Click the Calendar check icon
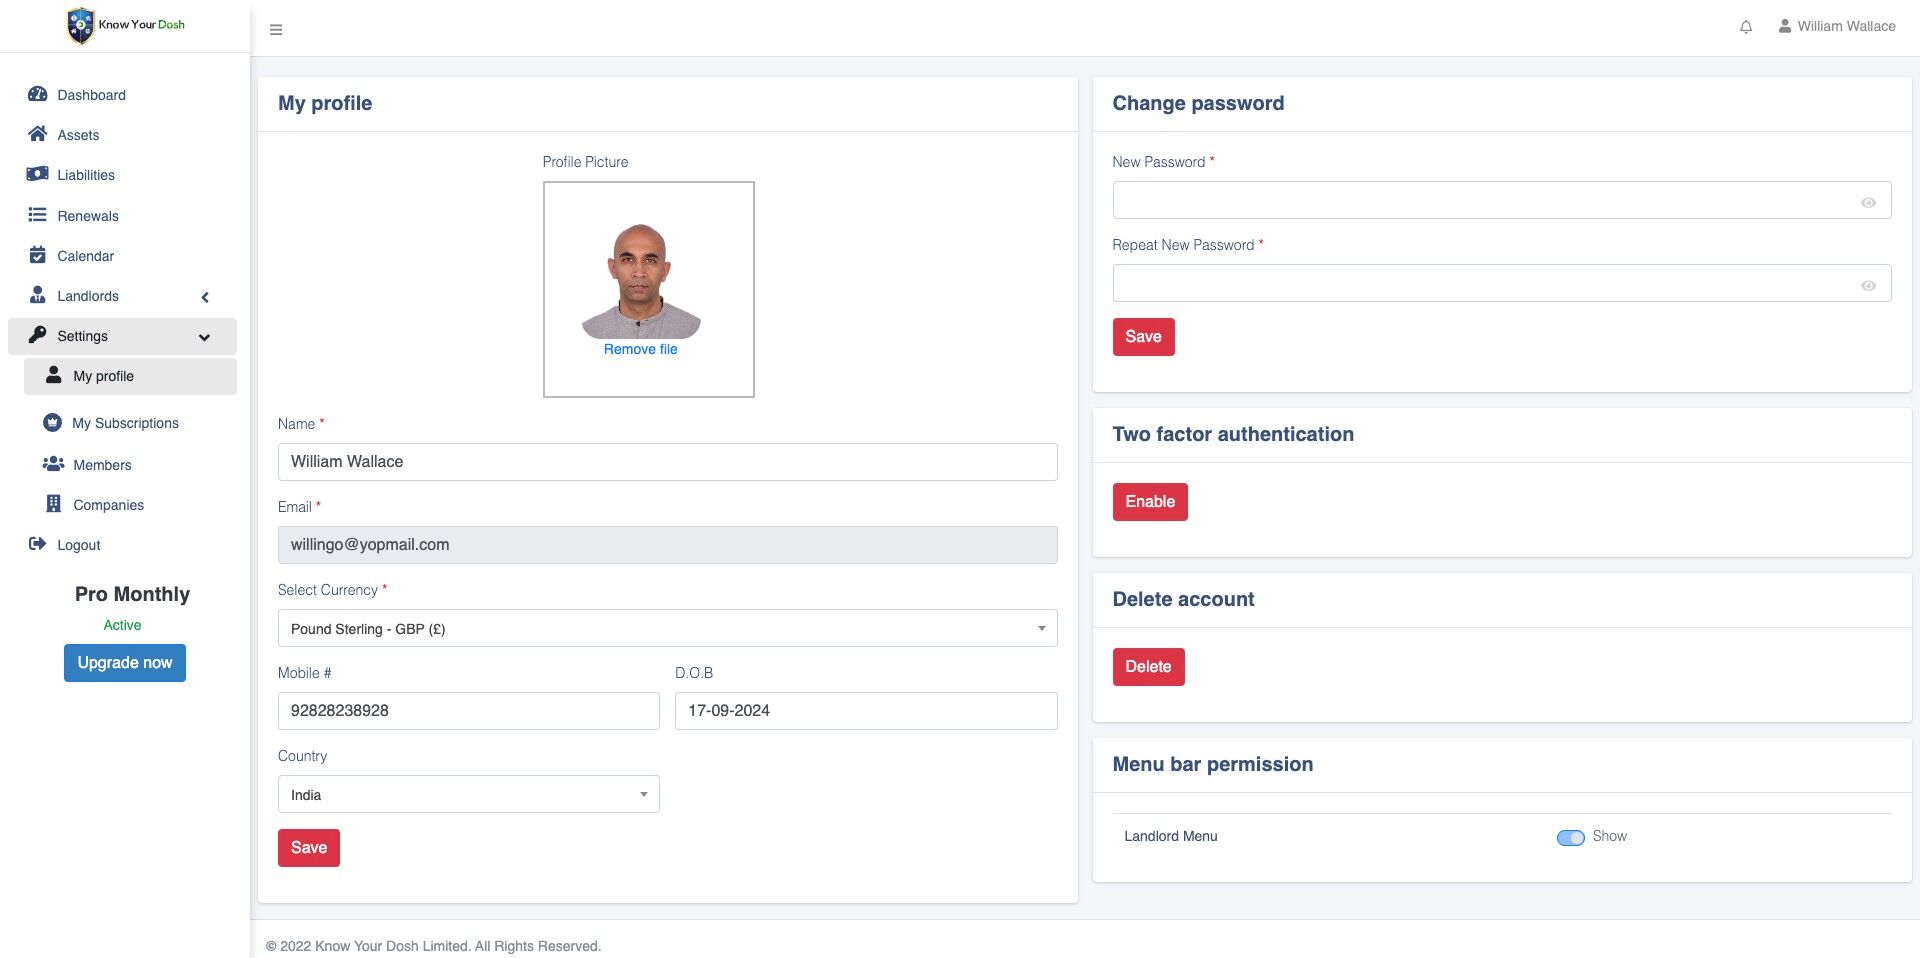This screenshot has height=958, width=1920. pyautogui.click(x=38, y=255)
